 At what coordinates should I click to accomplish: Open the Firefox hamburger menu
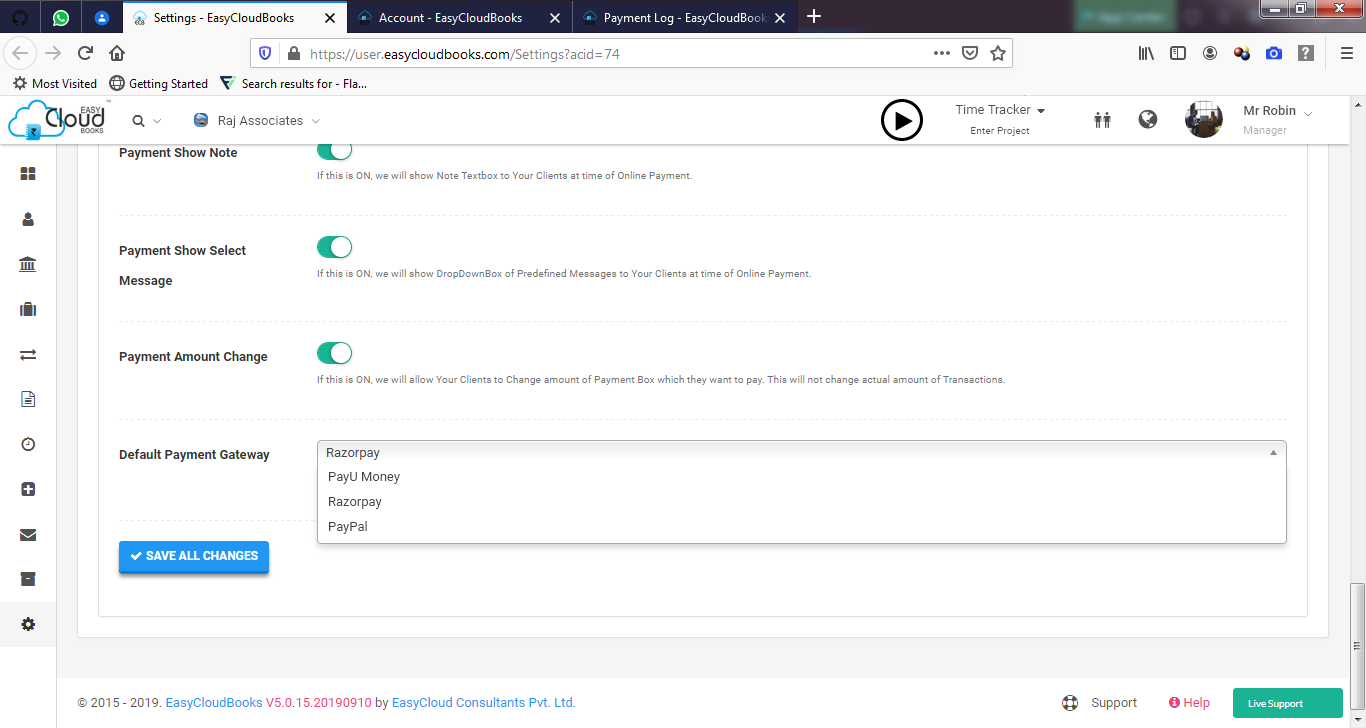click(x=1346, y=54)
